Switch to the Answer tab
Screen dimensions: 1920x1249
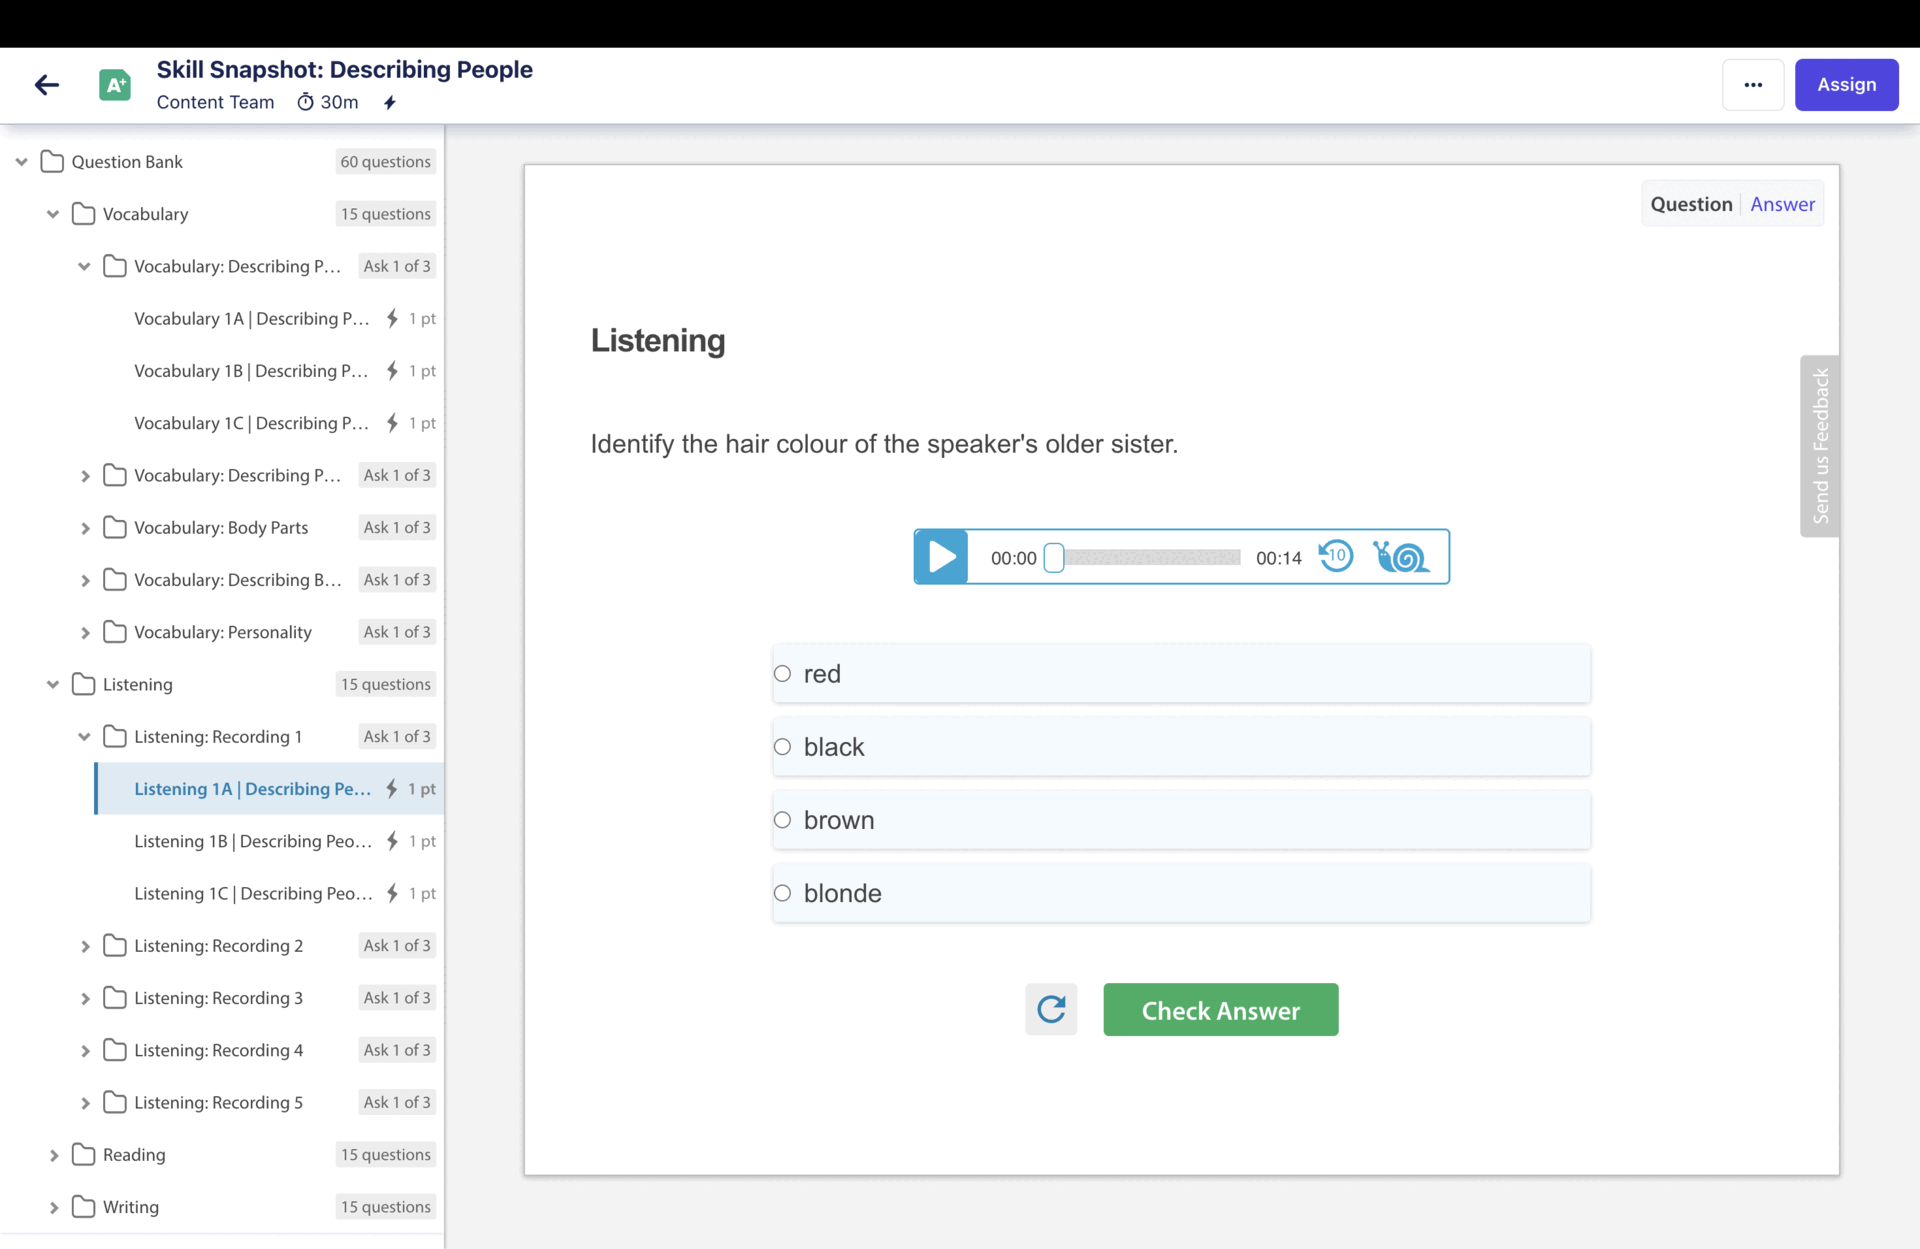(x=1782, y=204)
